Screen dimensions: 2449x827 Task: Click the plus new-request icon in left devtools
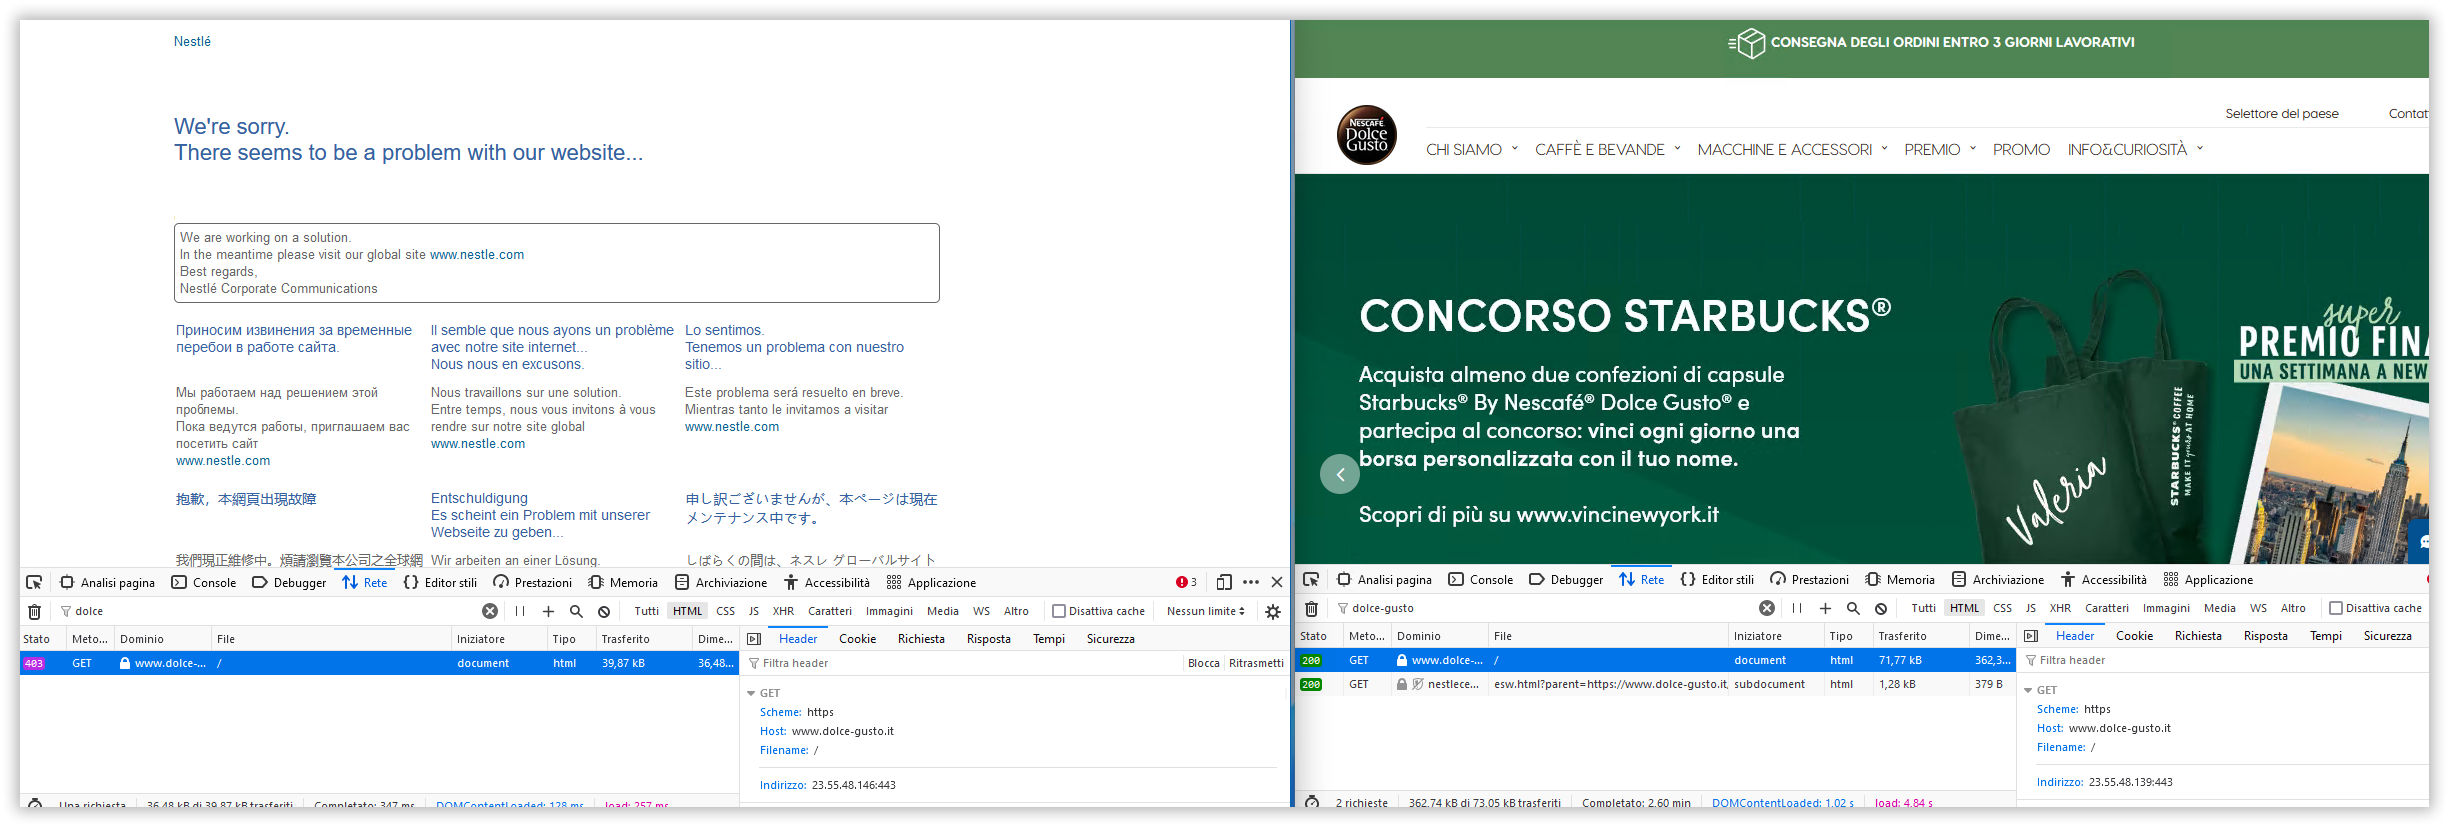[x=548, y=611]
